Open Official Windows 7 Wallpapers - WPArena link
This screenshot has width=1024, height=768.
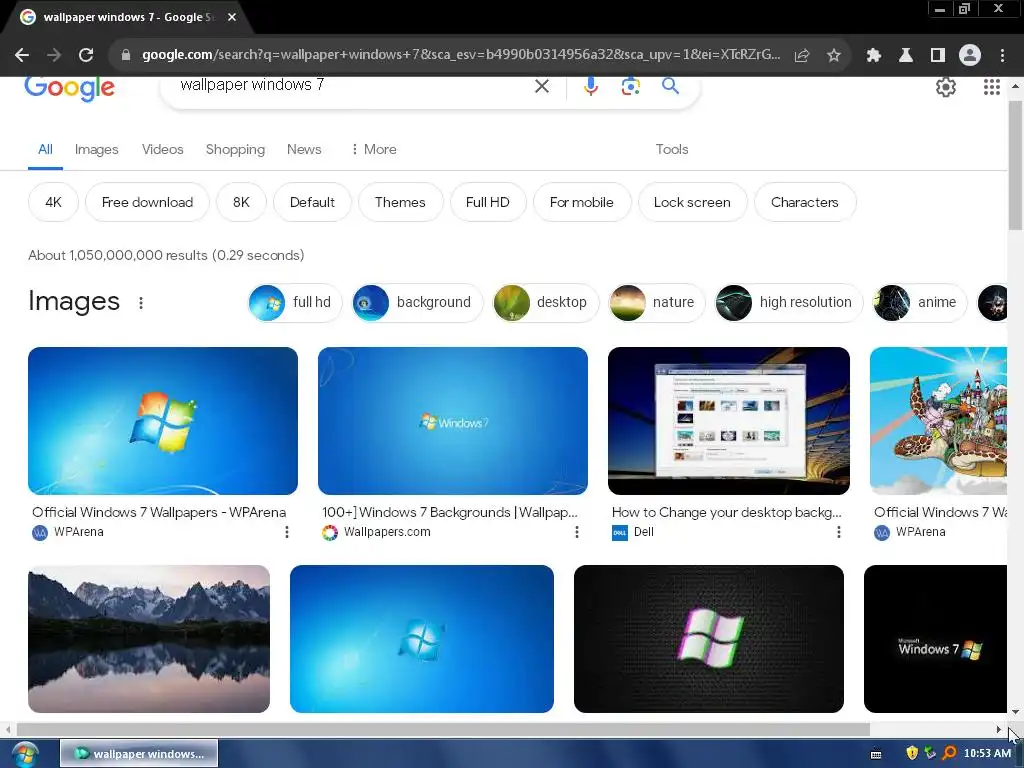(x=159, y=513)
